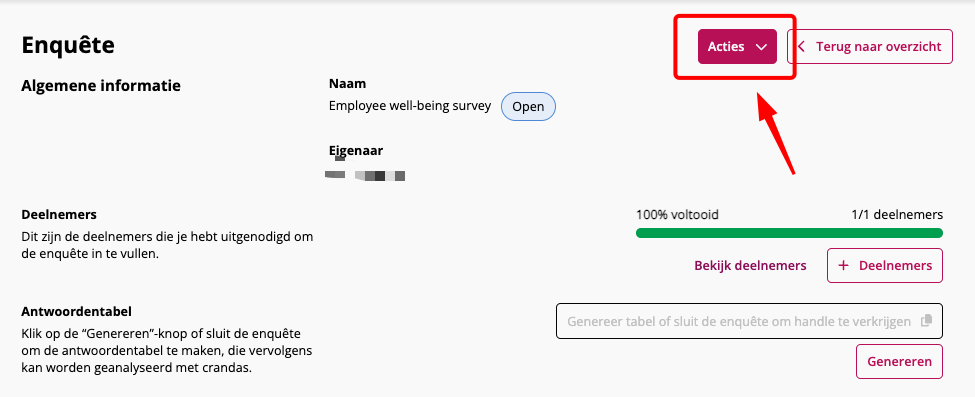Click the blurred owner name under Eigenaar
975x397 pixels.
365,172
